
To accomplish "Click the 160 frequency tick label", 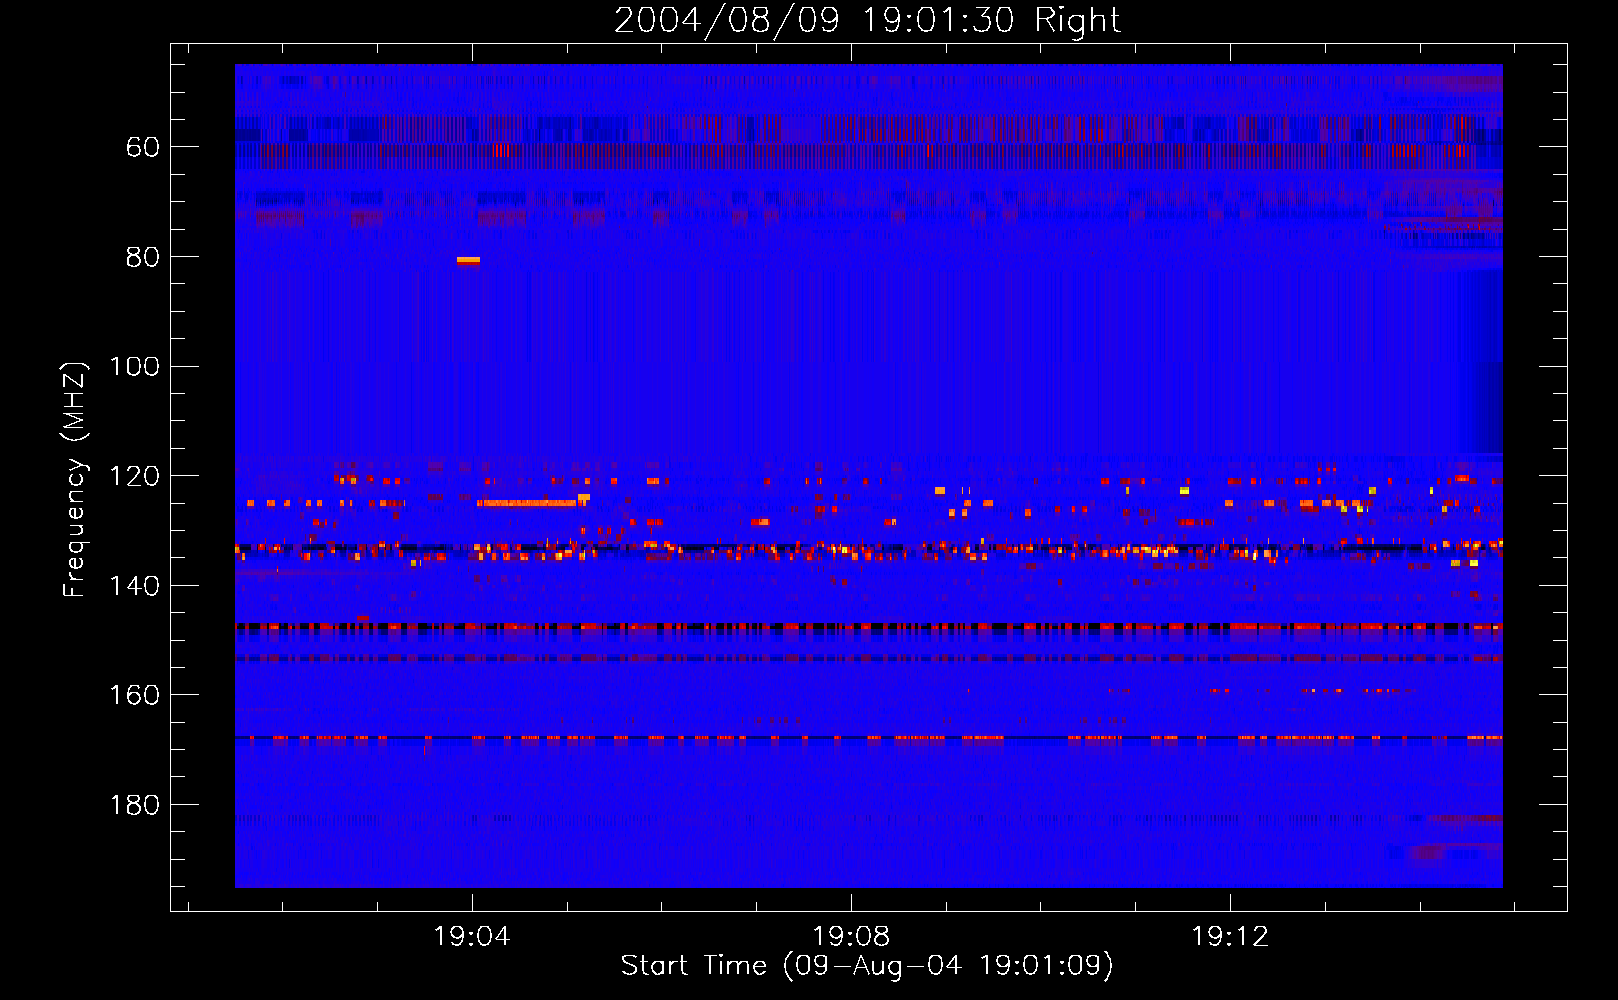I will click(134, 695).
